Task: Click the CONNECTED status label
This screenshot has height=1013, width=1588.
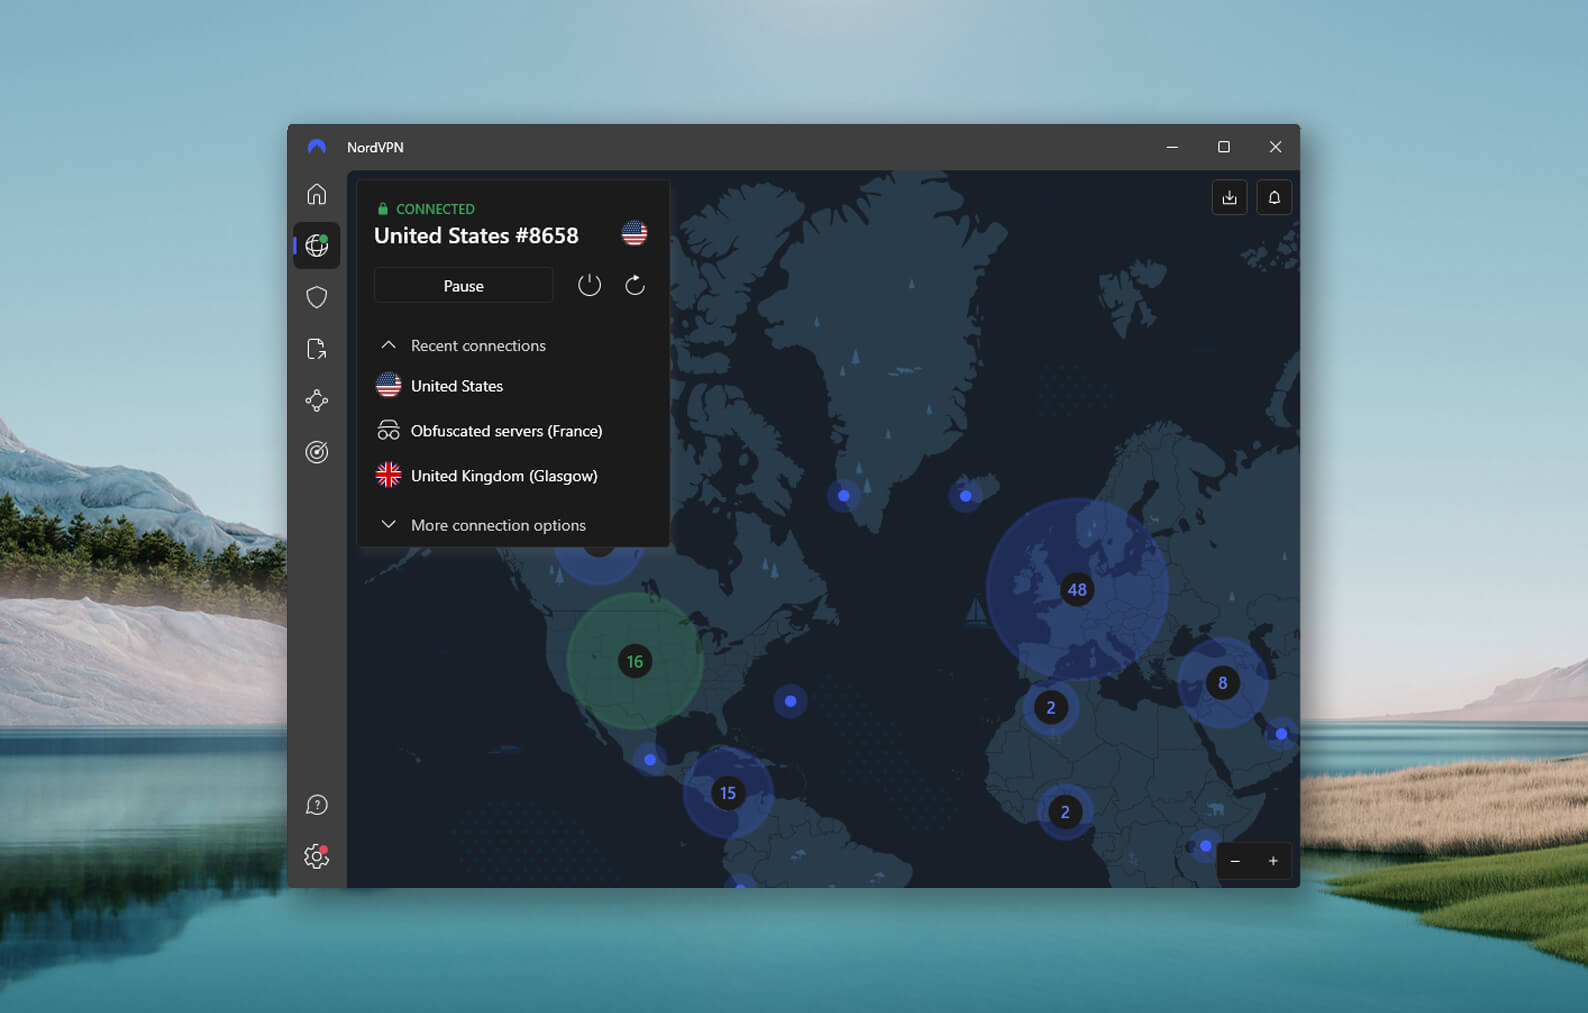Action: coord(435,209)
